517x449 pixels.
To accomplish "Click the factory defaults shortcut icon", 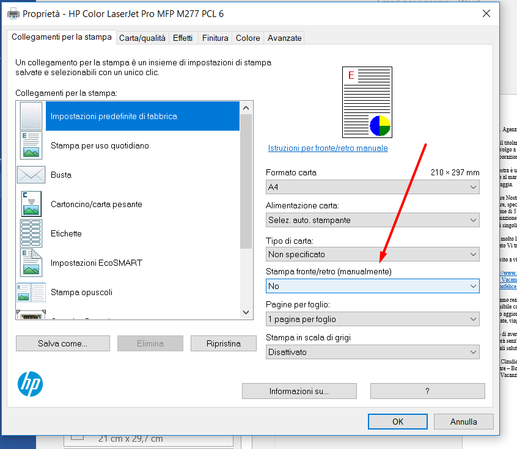I will [x=31, y=116].
